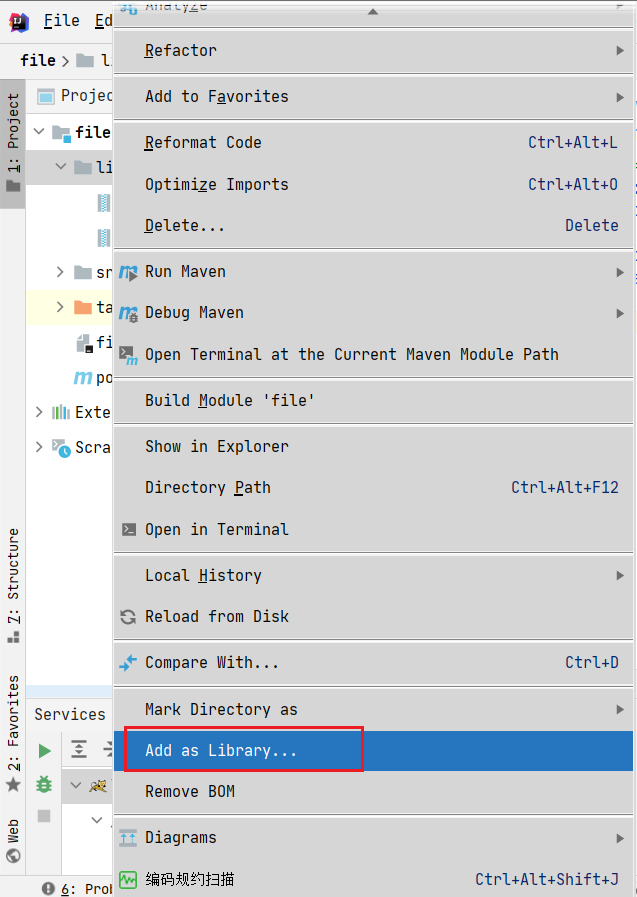Click the scroll-up arrow atop context menu

point(373,13)
